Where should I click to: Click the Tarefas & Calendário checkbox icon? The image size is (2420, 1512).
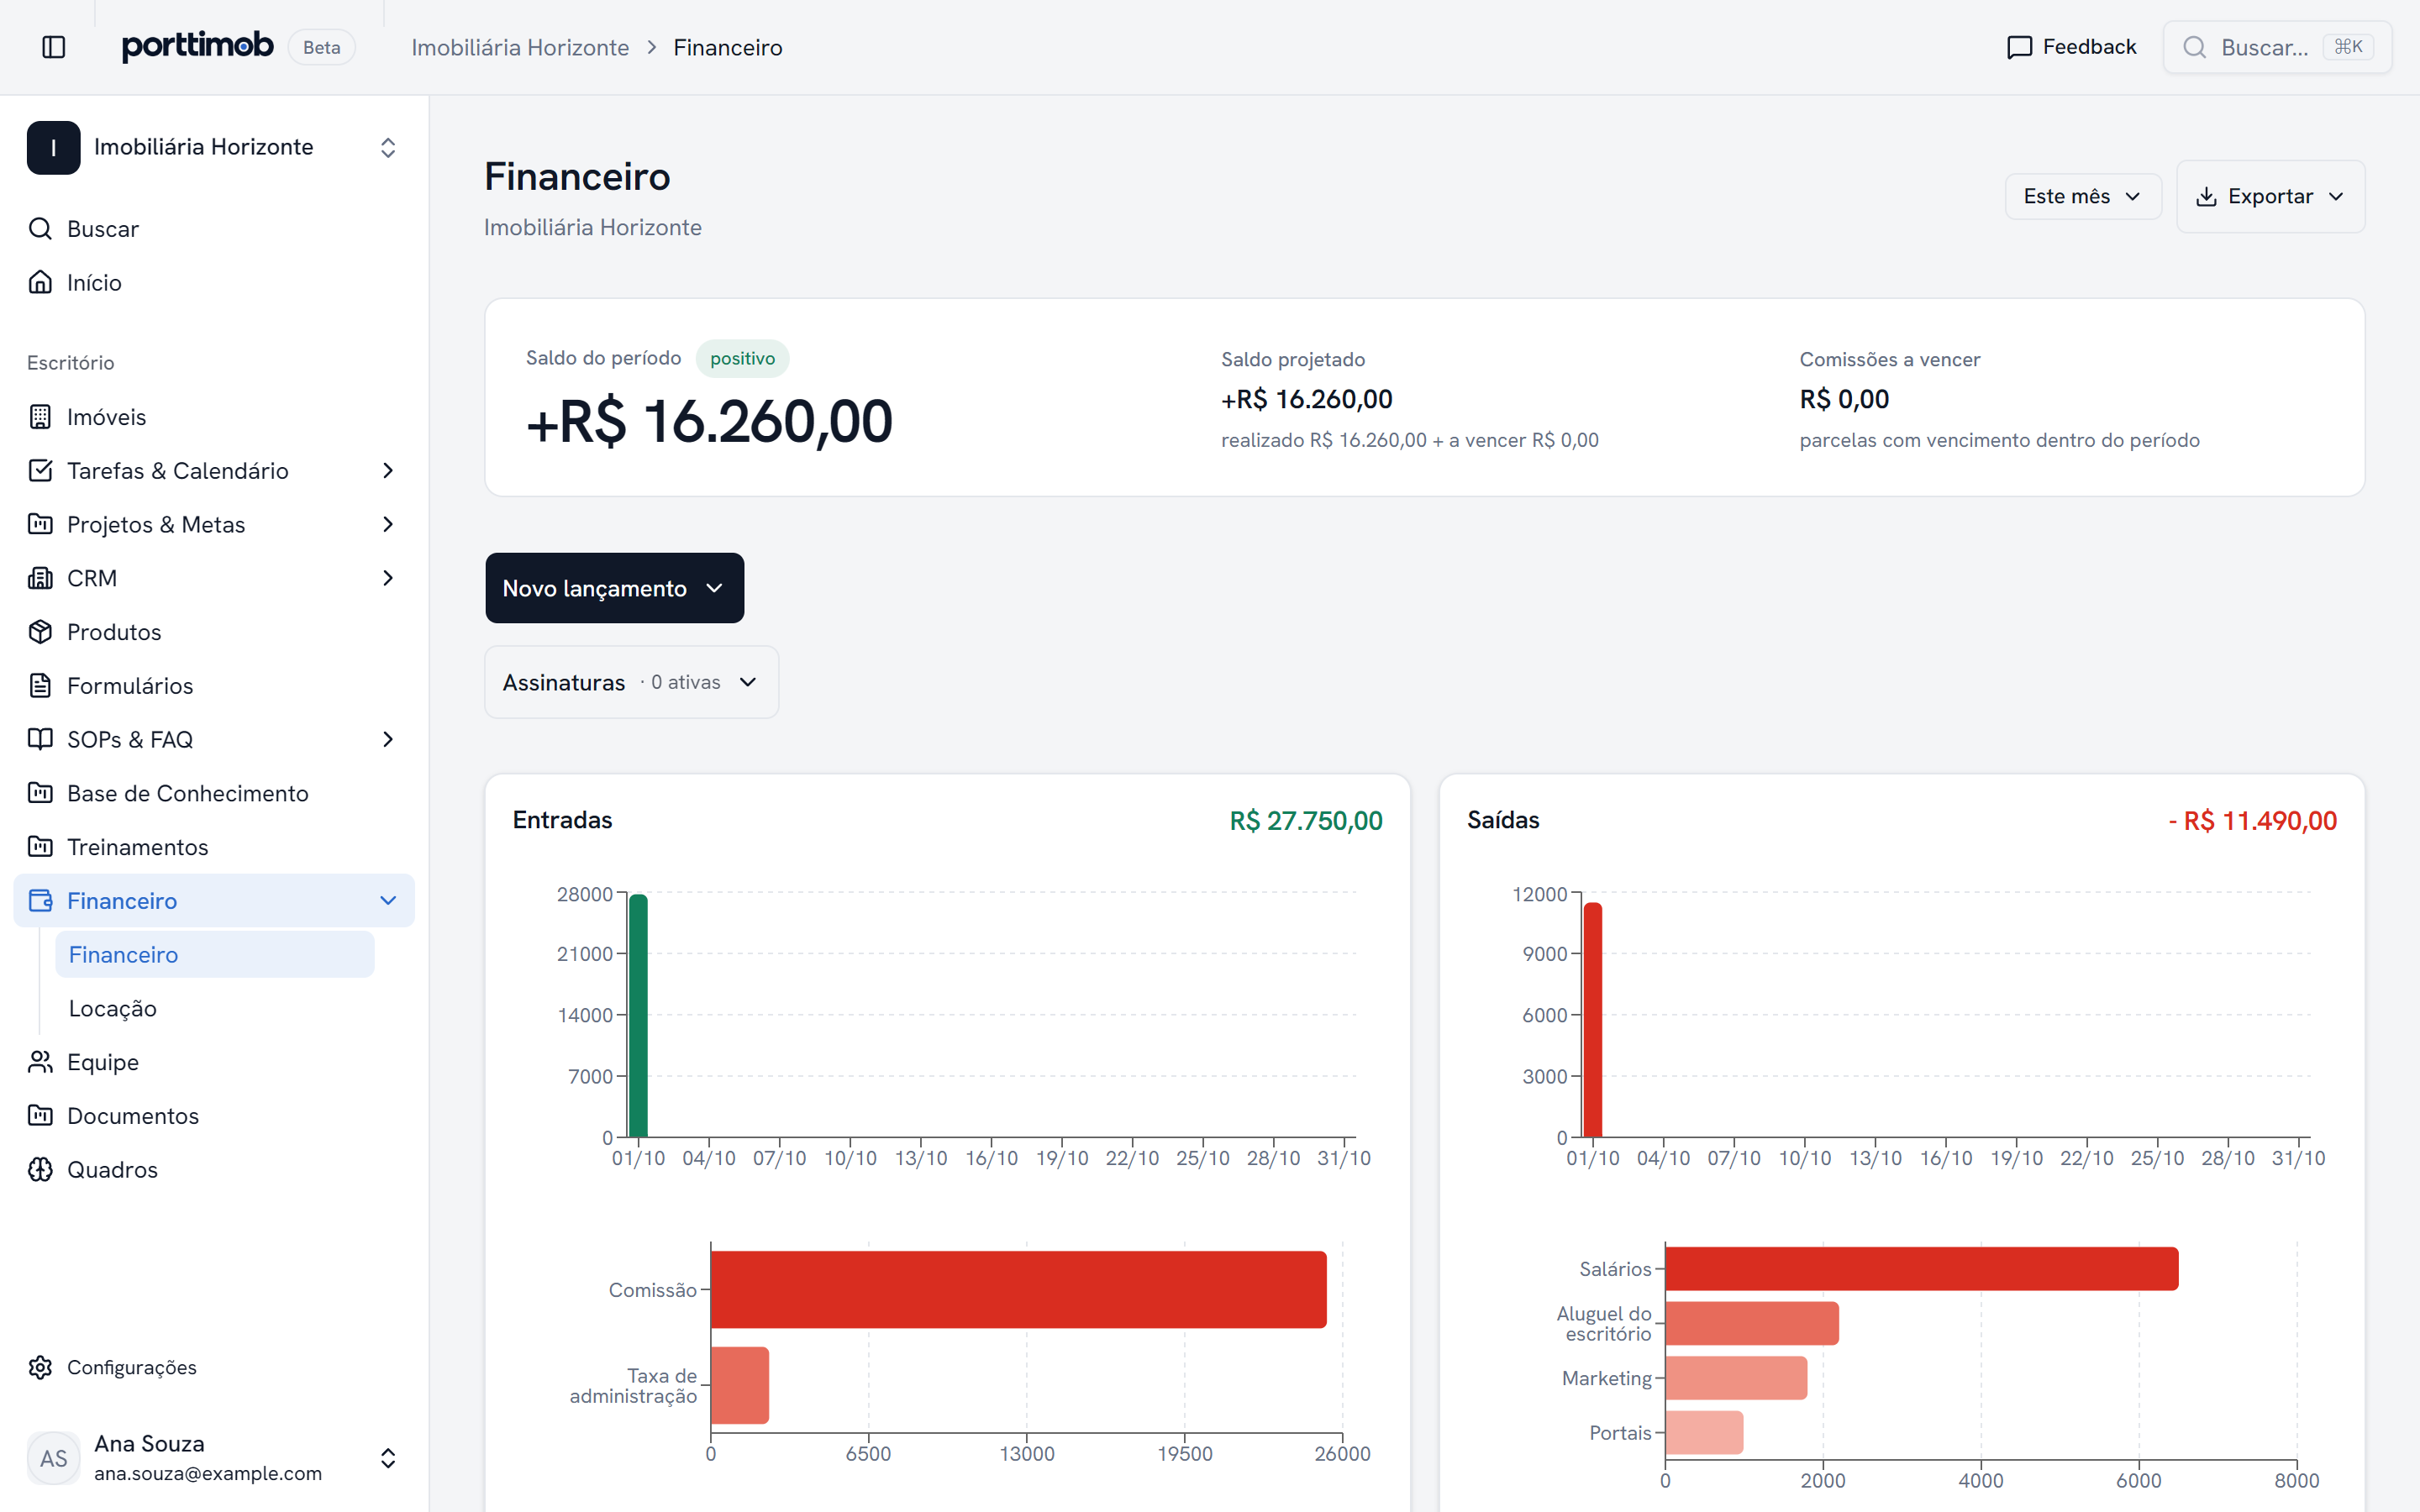point(40,470)
